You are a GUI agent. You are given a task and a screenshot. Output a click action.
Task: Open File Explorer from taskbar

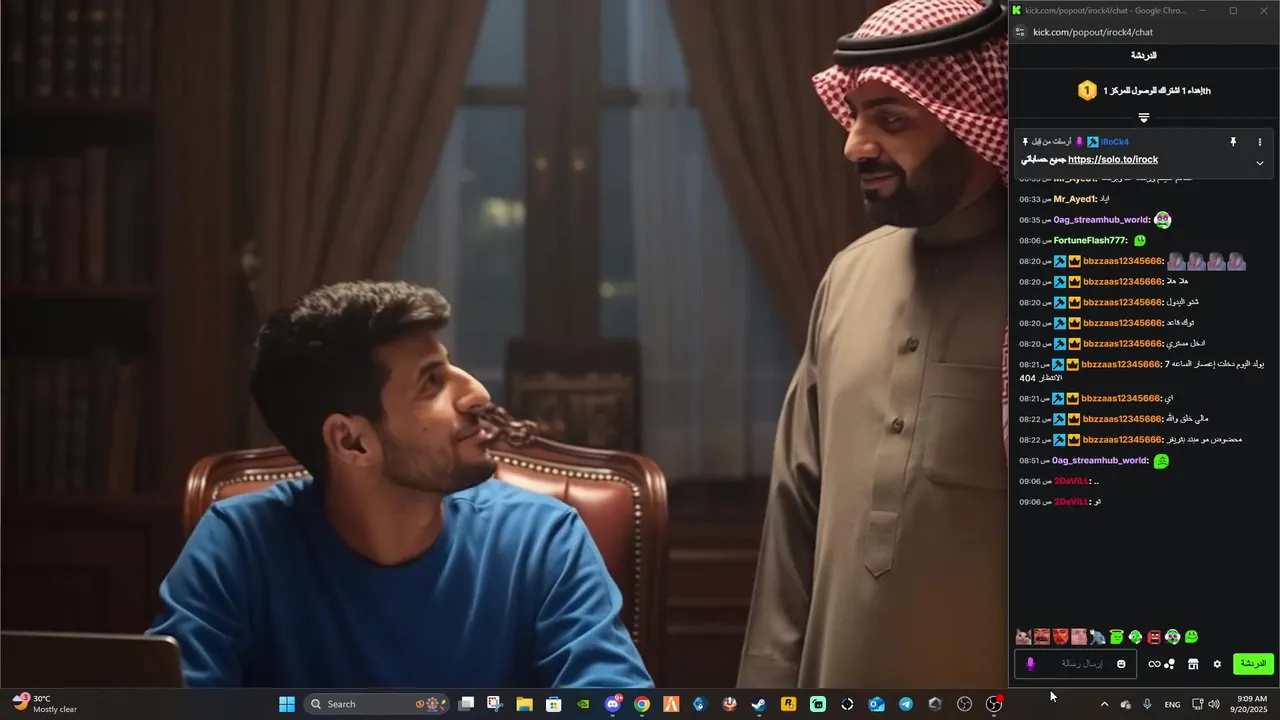[x=524, y=704]
